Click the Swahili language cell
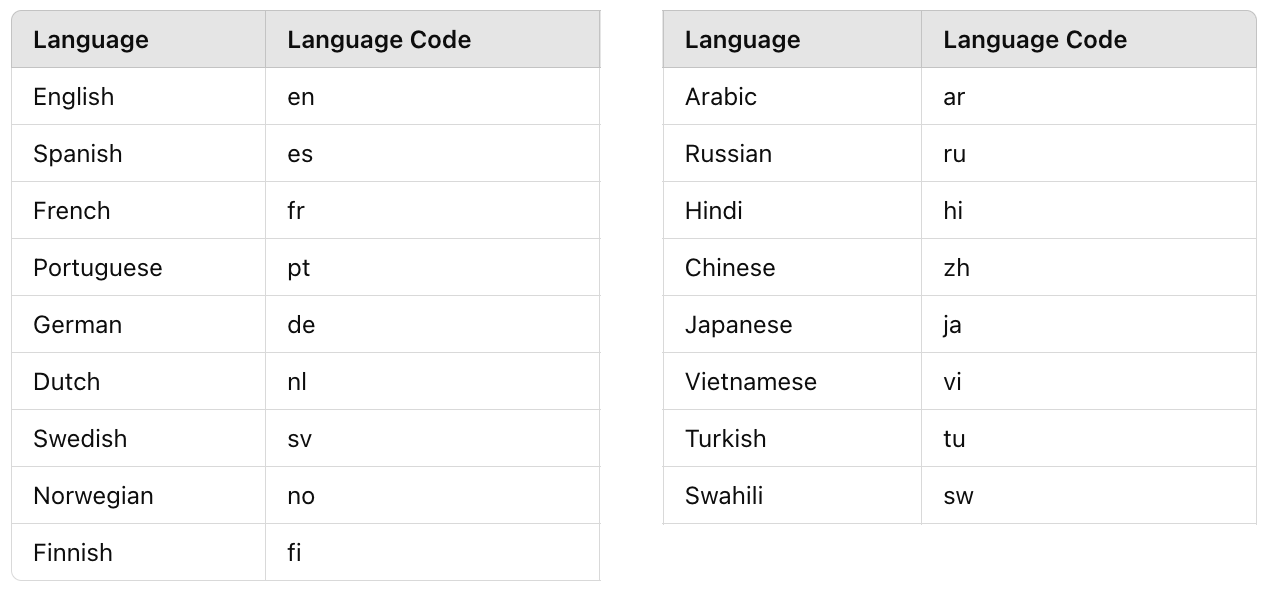Image resolution: width=1269 pixels, height=593 pixels. pyautogui.click(x=724, y=496)
